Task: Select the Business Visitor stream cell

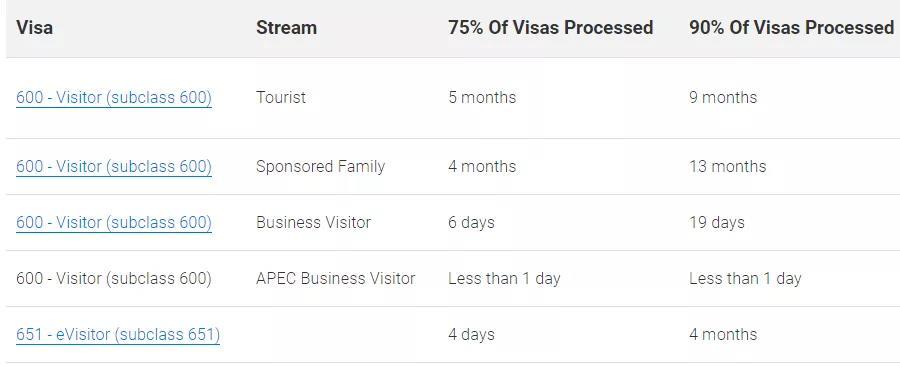Action: pos(313,223)
